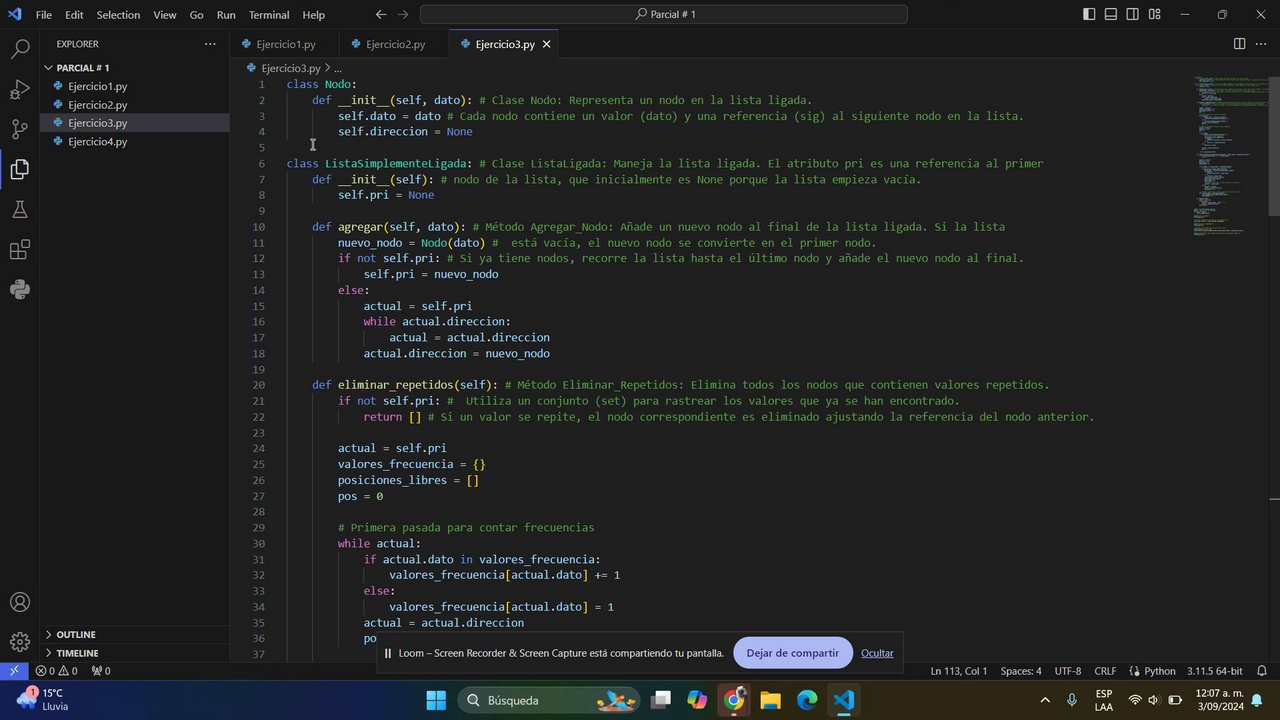Open the Accounts icon
The width and height of the screenshot is (1280, 720).
pyautogui.click(x=19, y=603)
